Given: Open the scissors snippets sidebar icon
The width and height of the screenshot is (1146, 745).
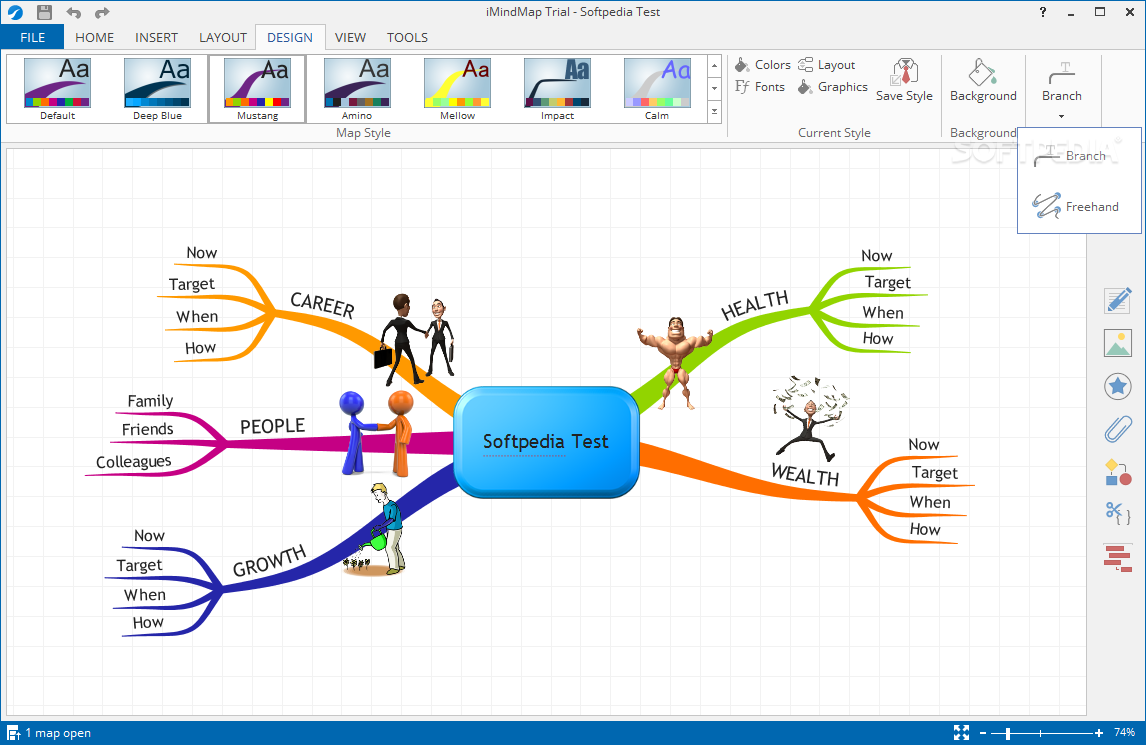Looking at the screenshot, I should (x=1117, y=514).
